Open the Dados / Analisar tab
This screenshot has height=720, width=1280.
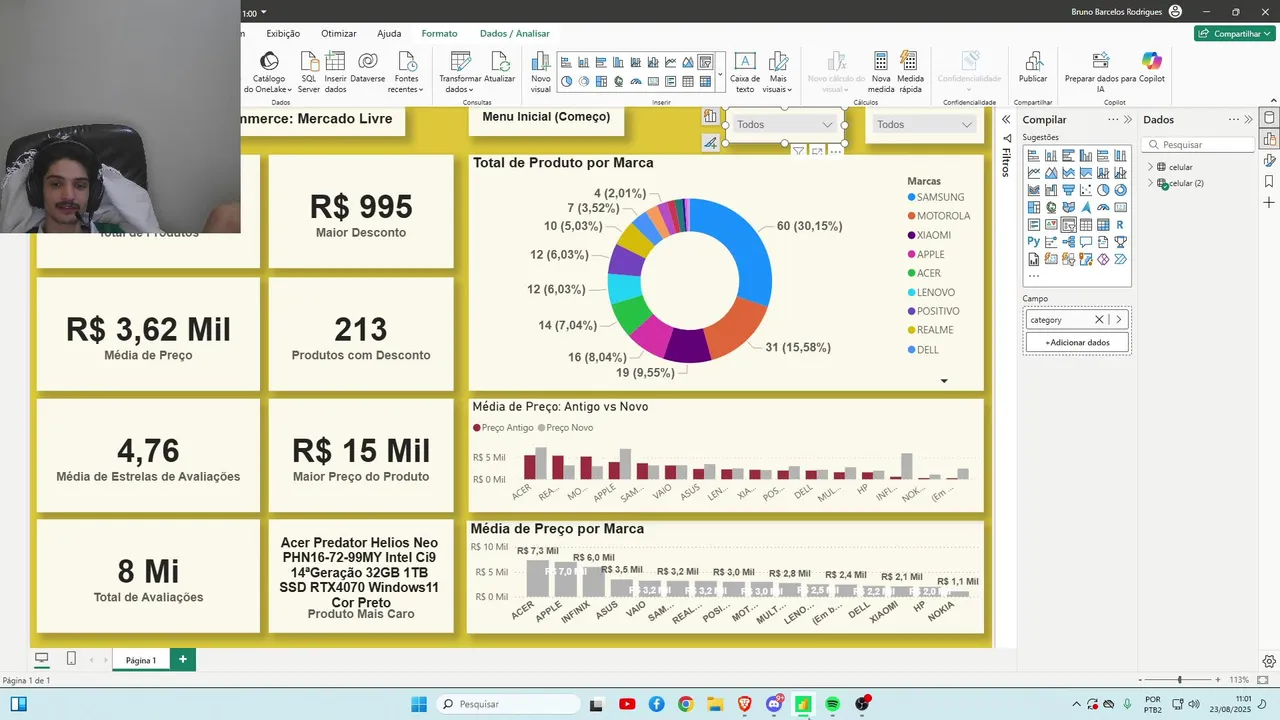pyautogui.click(x=514, y=34)
